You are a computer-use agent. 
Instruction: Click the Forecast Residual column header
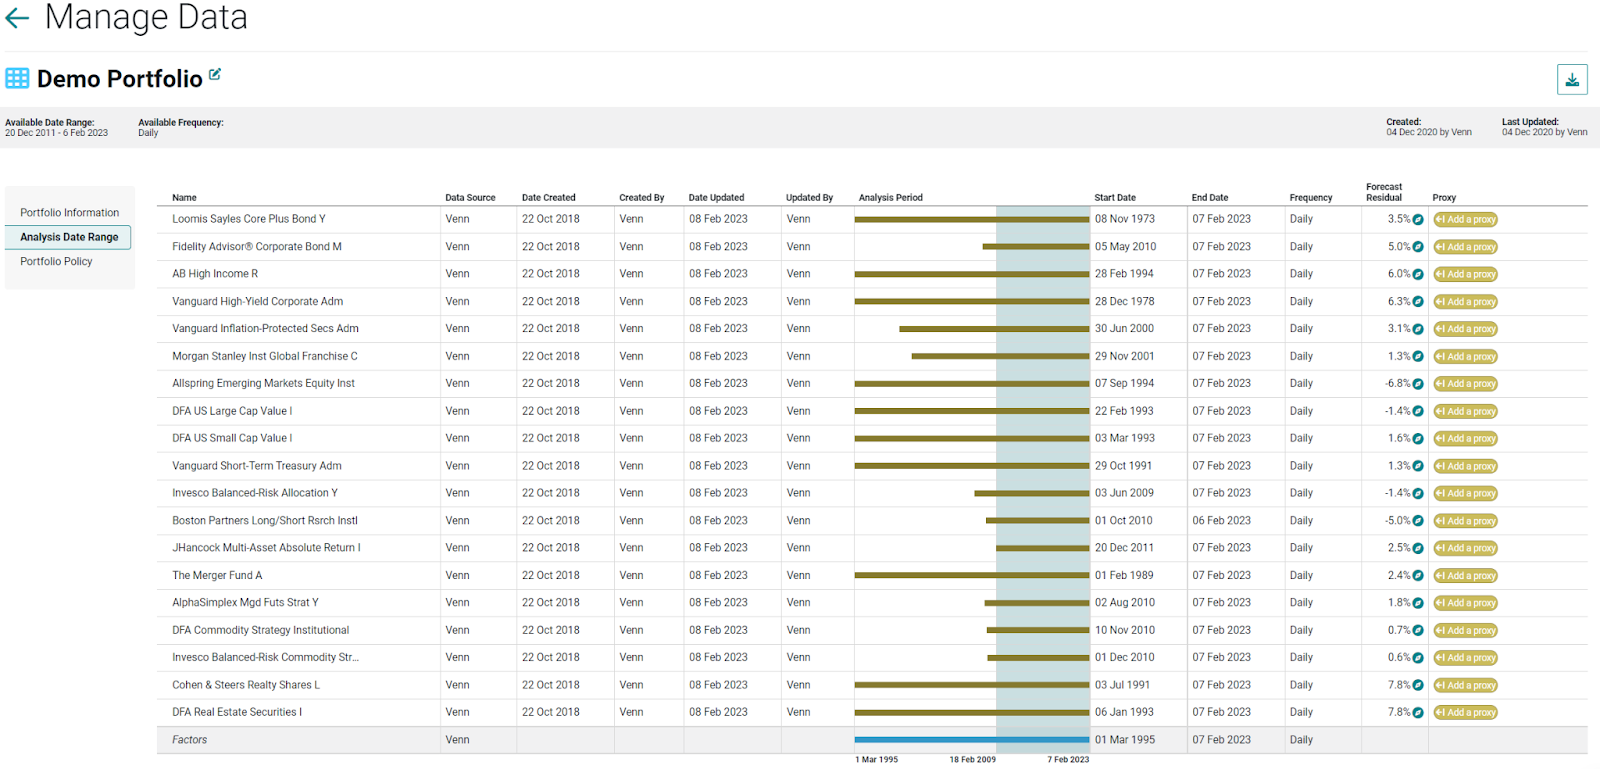[1384, 192]
